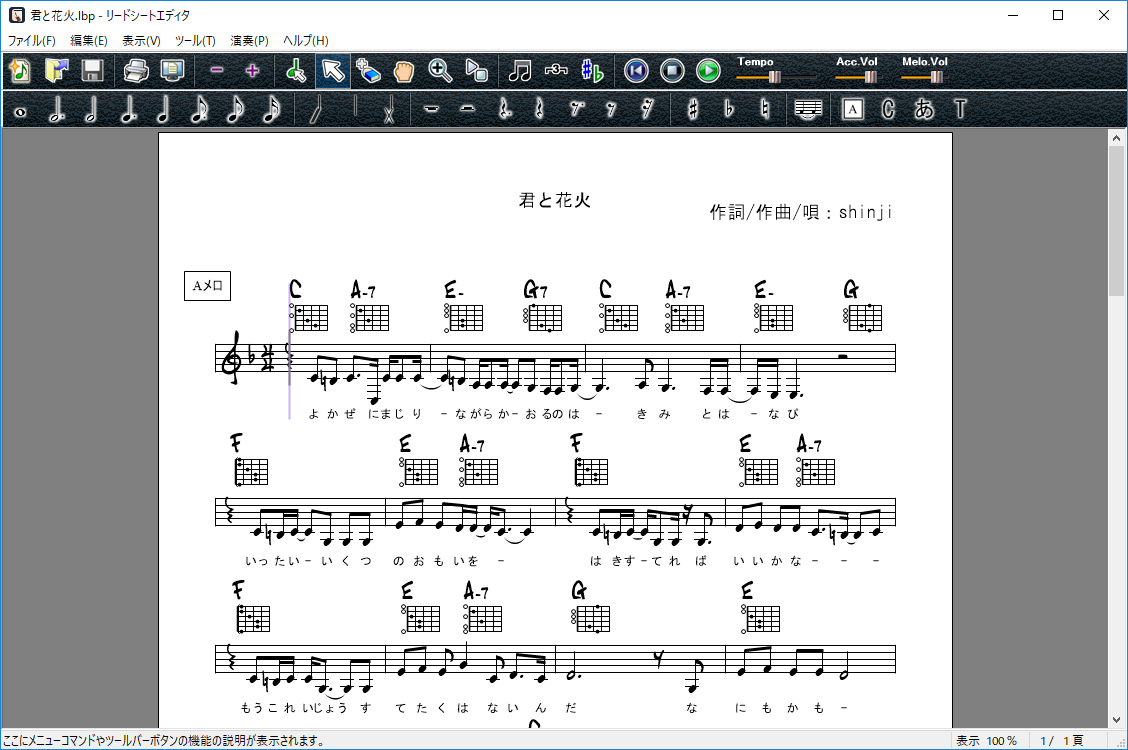The image size is (1128, 750).
Task: Select the quarter rest
Action: (x=540, y=110)
